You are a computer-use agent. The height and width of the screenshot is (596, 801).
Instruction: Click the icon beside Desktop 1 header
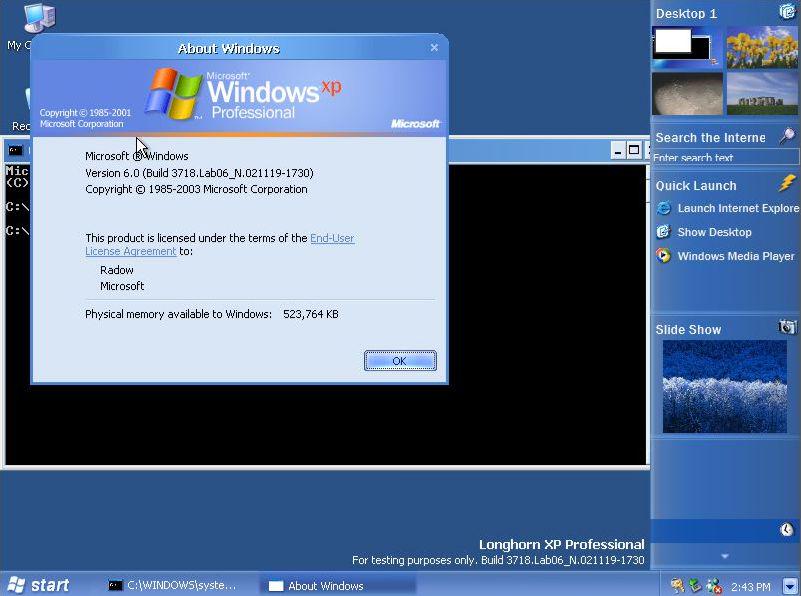(x=788, y=12)
